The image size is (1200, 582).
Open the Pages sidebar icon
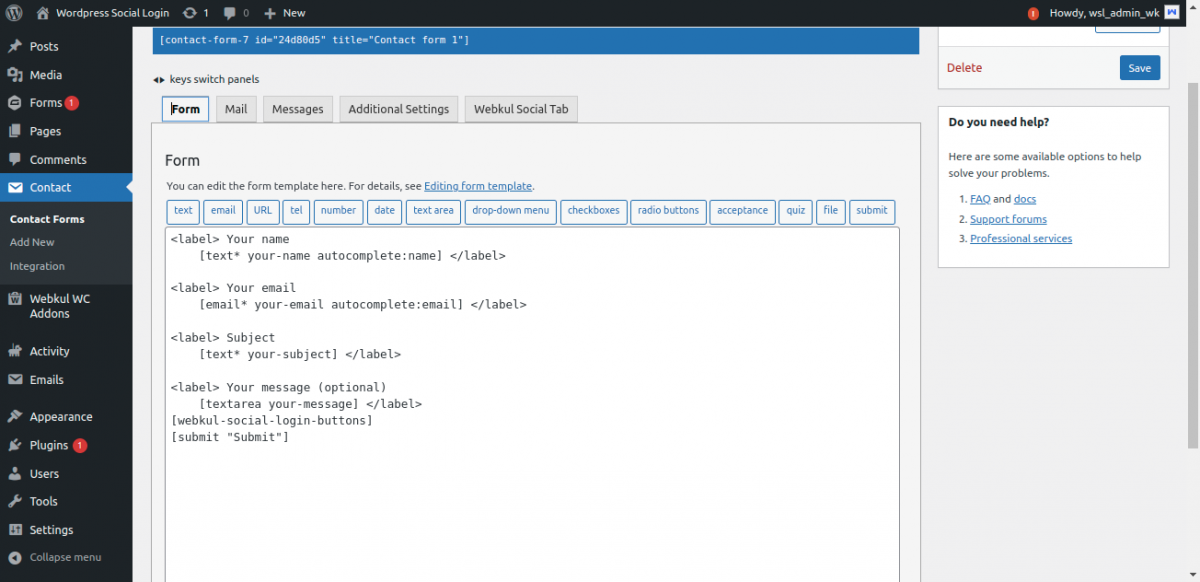click(15, 131)
